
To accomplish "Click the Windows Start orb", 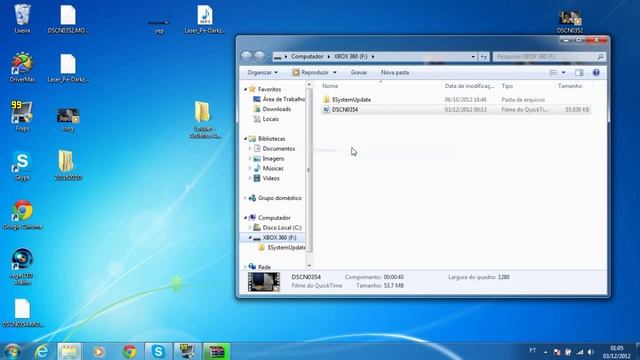I will pyautogui.click(x=12, y=351).
